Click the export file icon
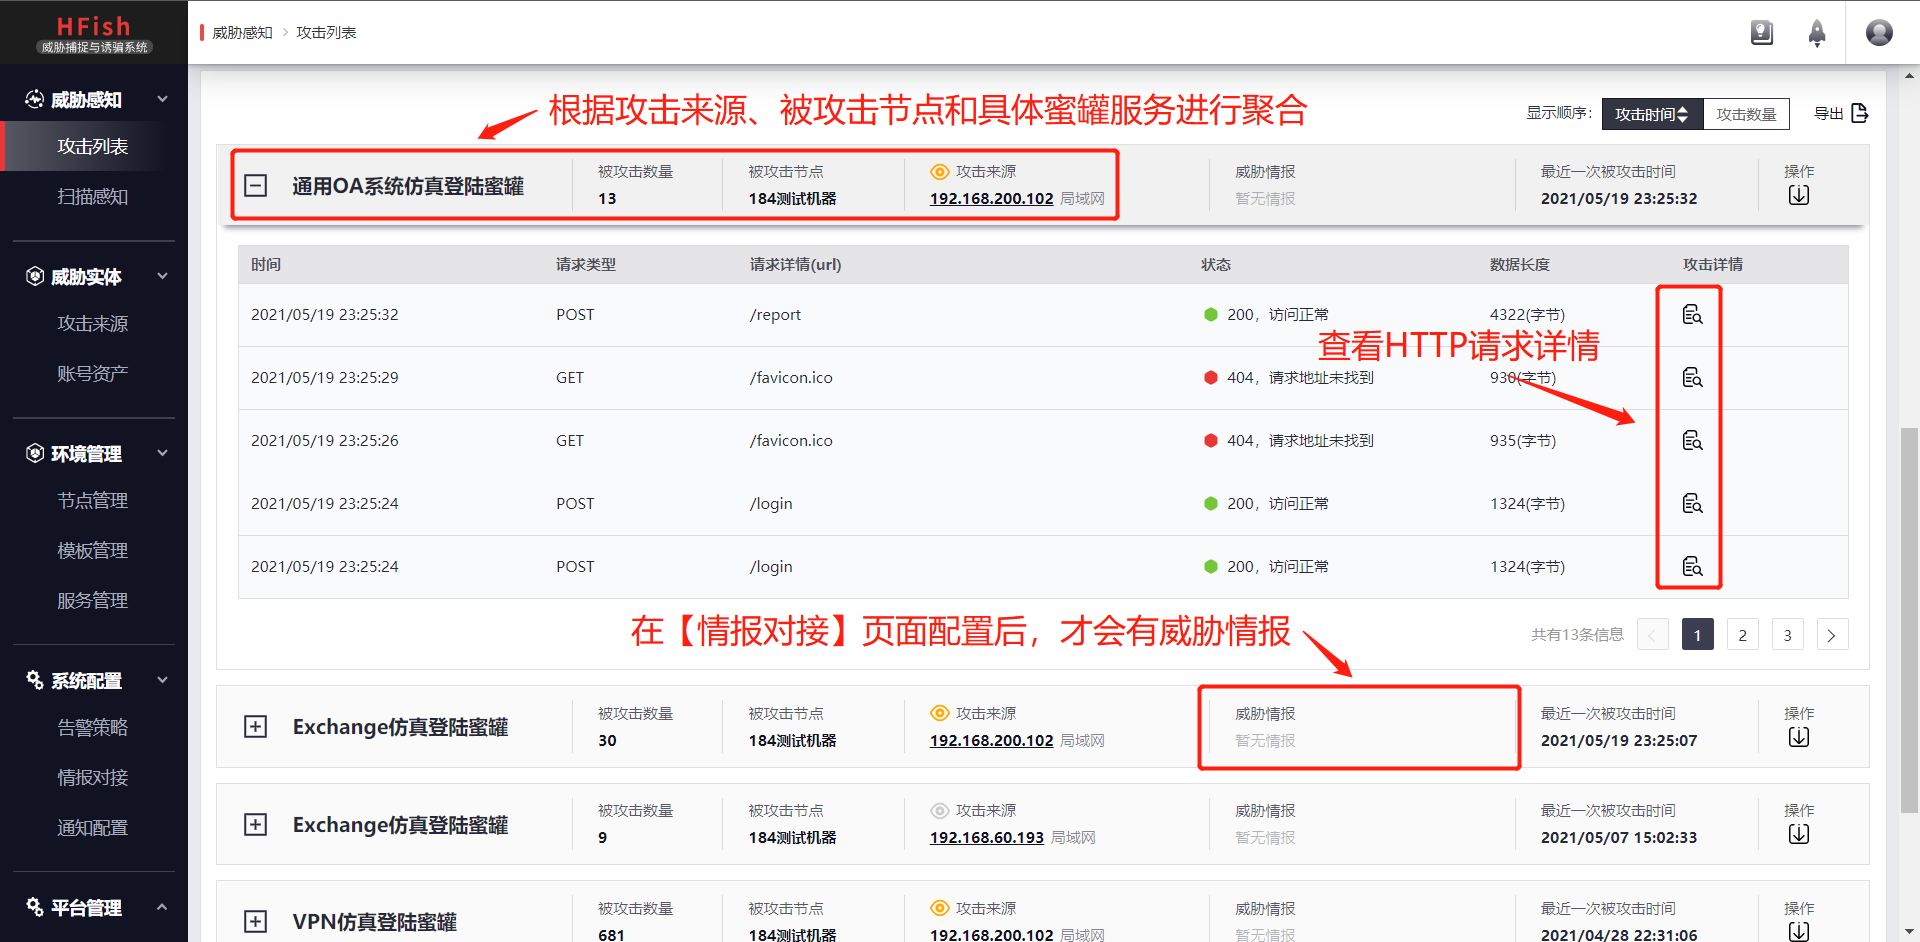Image resolution: width=1920 pixels, height=942 pixels. [x=1859, y=113]
